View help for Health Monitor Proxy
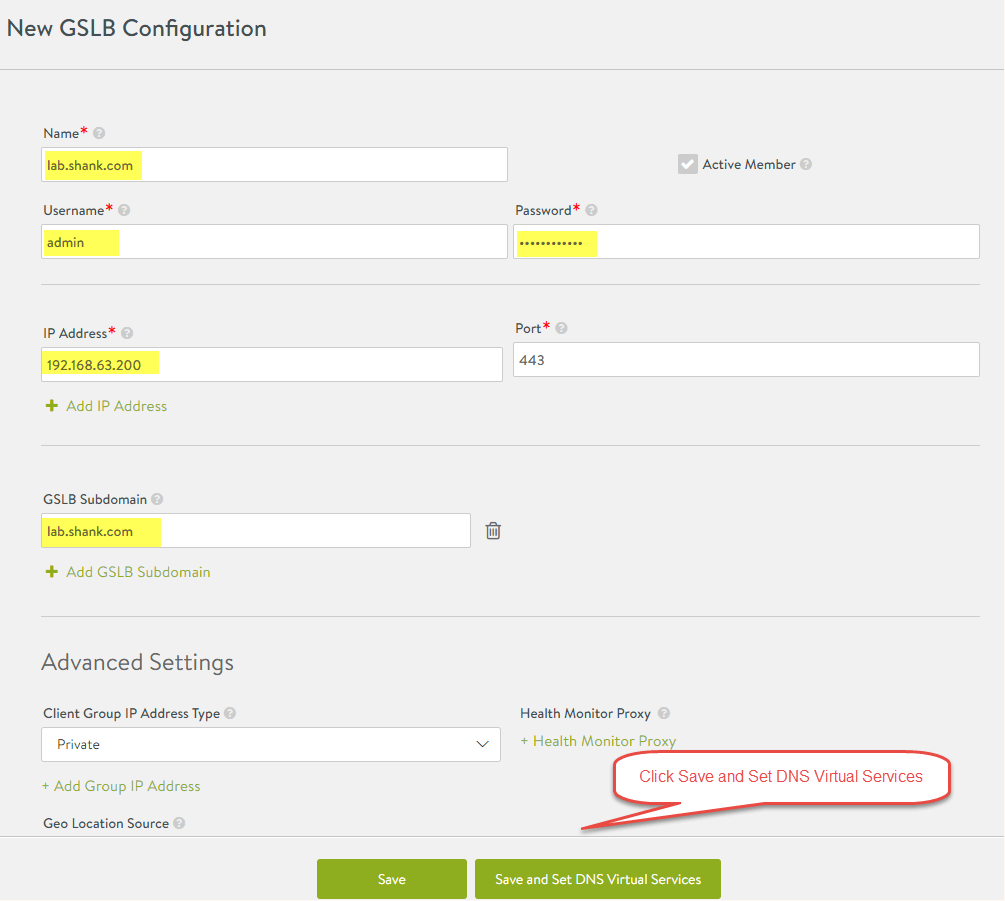The image size is (1005, 901). (664, 713)
